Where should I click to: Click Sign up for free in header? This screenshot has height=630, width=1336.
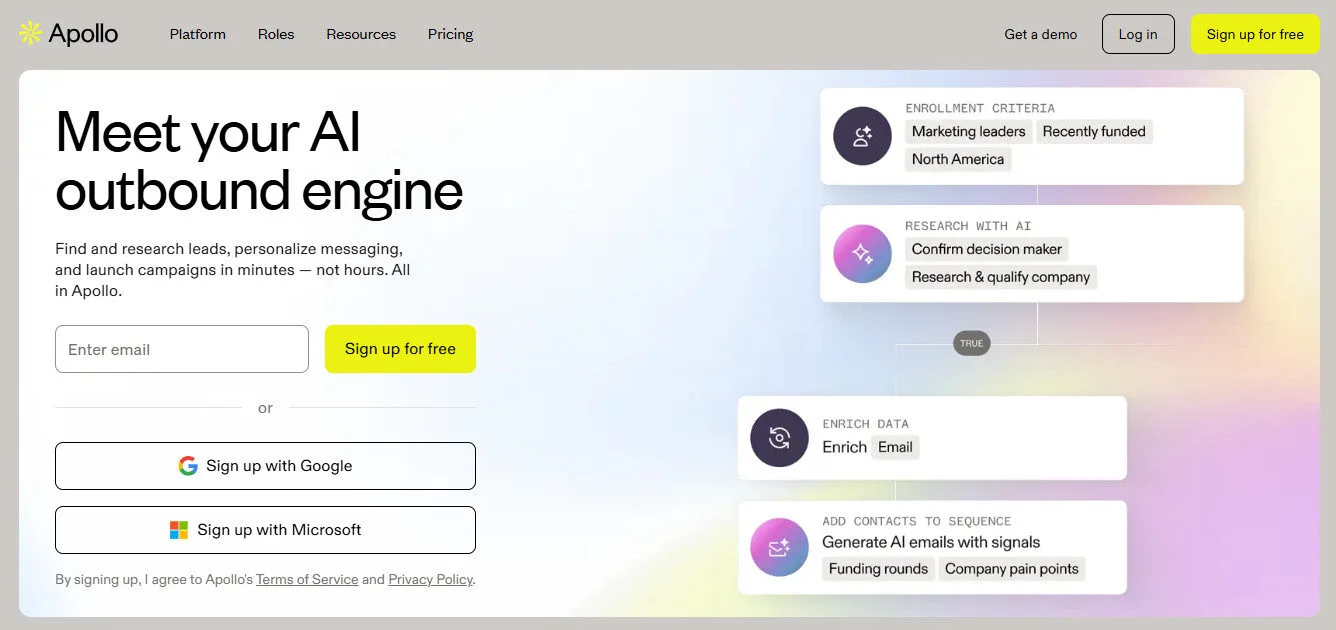pos(1255,34)
